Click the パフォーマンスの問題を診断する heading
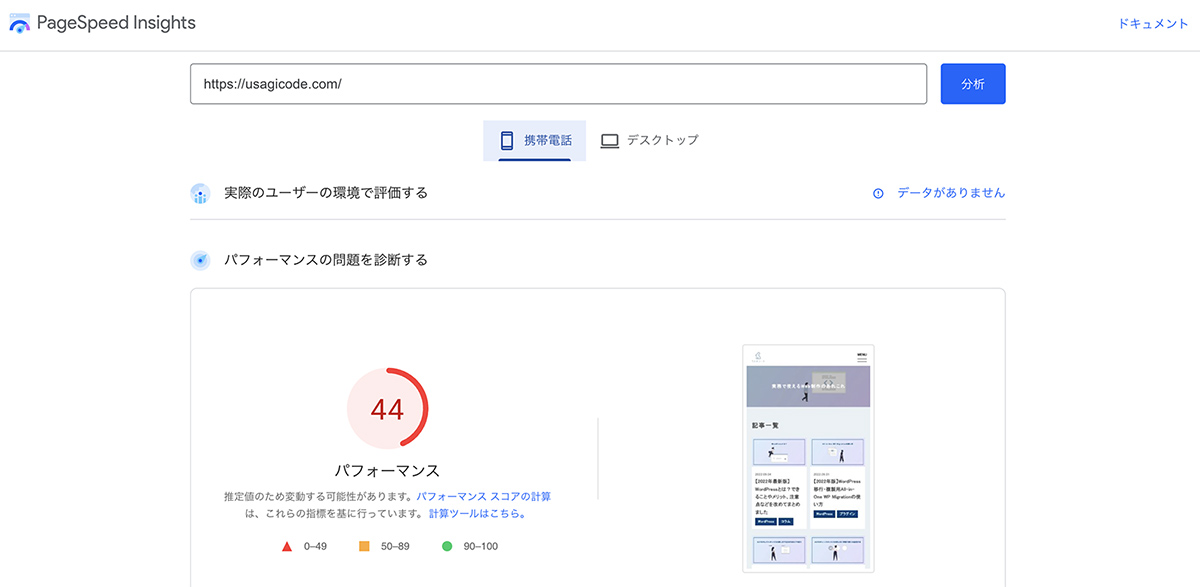The image size is (1200, 587). click(x=326, y=260)
